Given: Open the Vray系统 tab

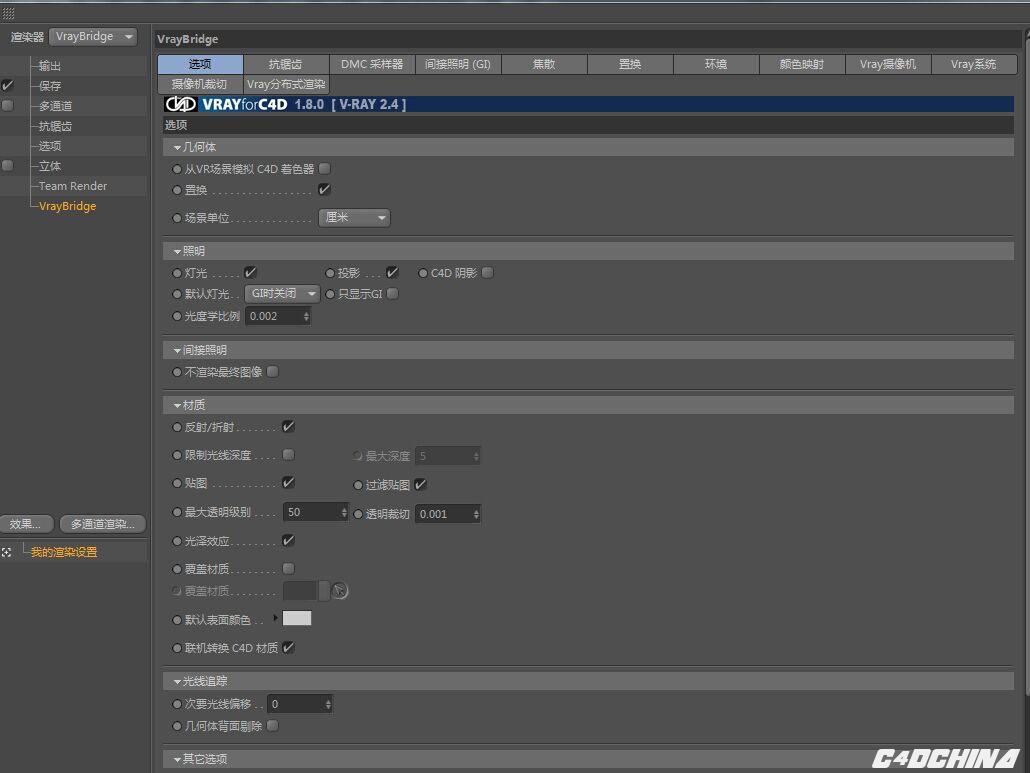Looking at the screenshot, I should pyautogui.click(x=974, y=64).
